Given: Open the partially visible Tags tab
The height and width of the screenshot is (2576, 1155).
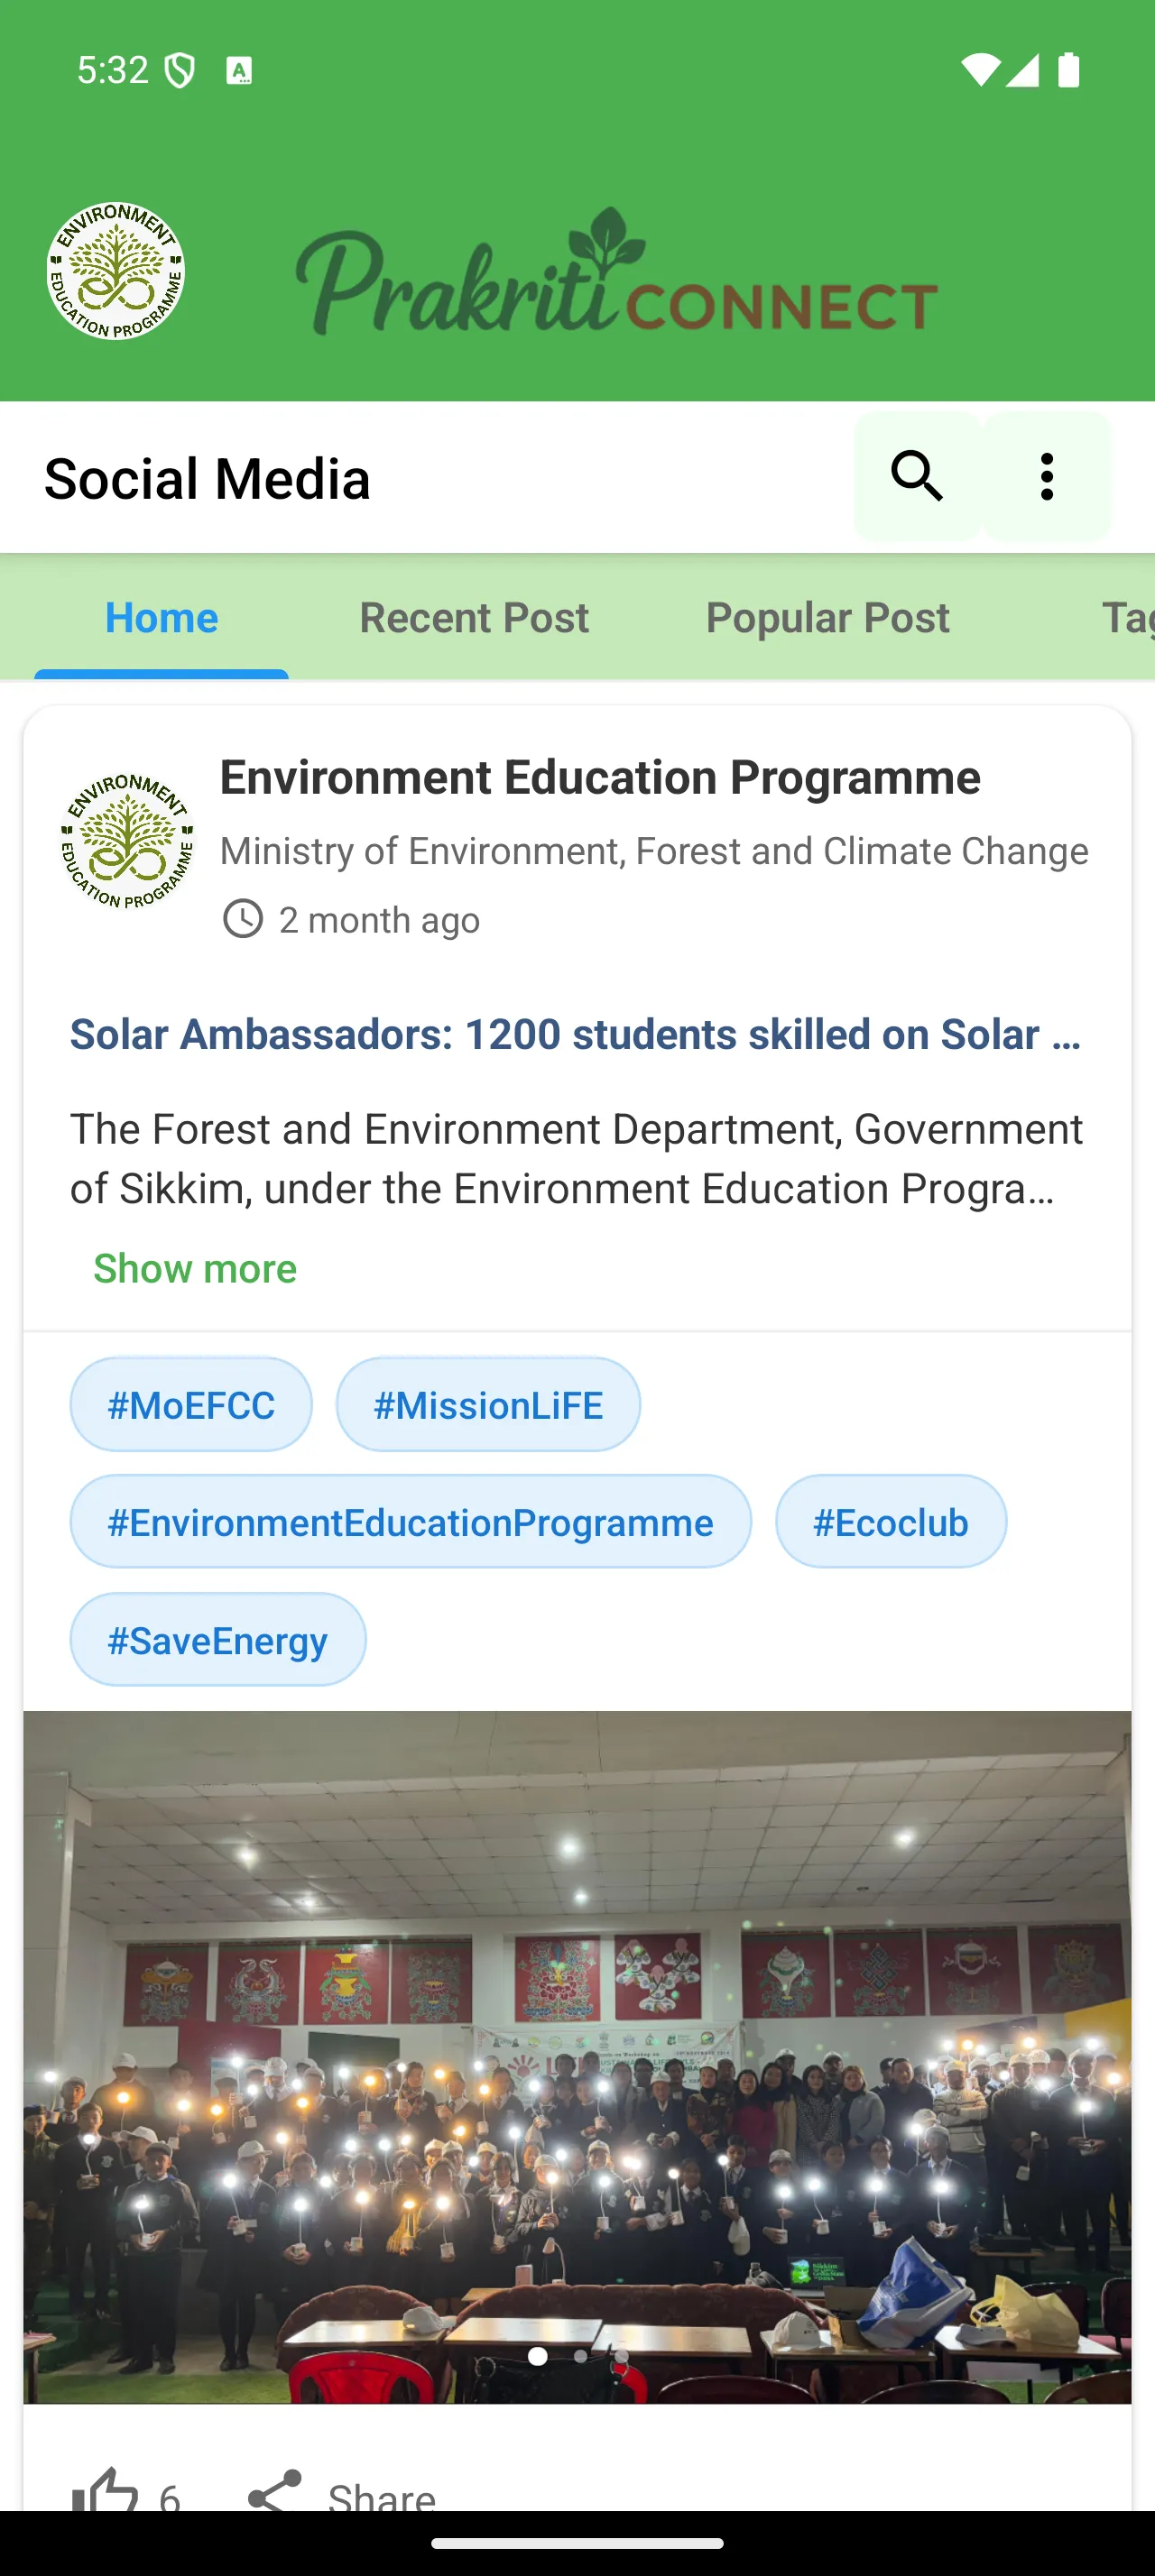Looking at the screenshot, I should pos(1127,617).
